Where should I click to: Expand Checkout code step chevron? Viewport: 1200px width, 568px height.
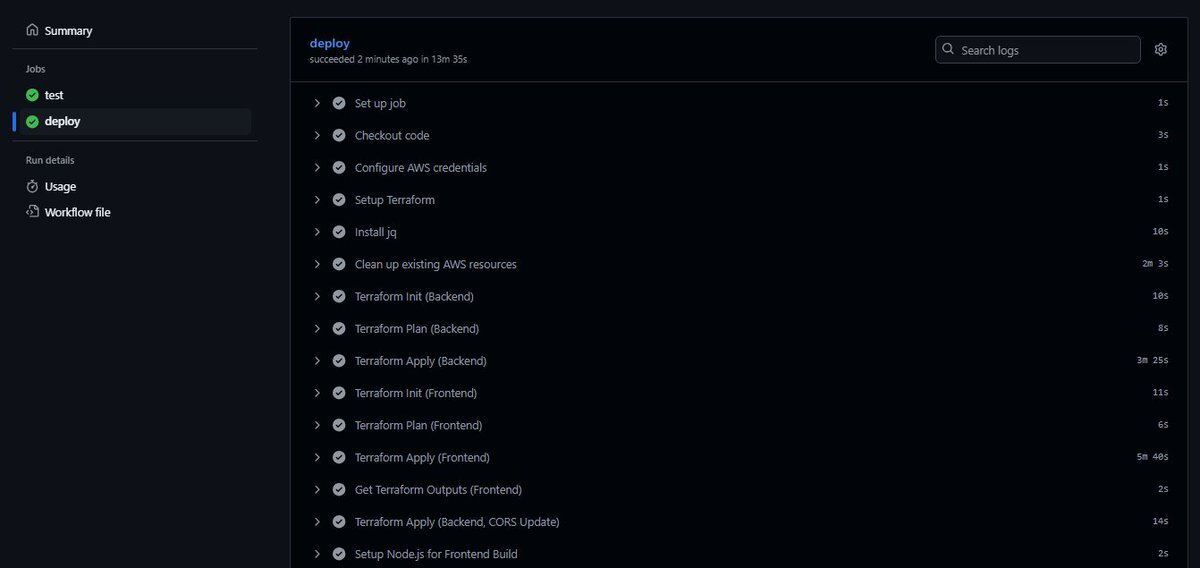click(317, 135)
